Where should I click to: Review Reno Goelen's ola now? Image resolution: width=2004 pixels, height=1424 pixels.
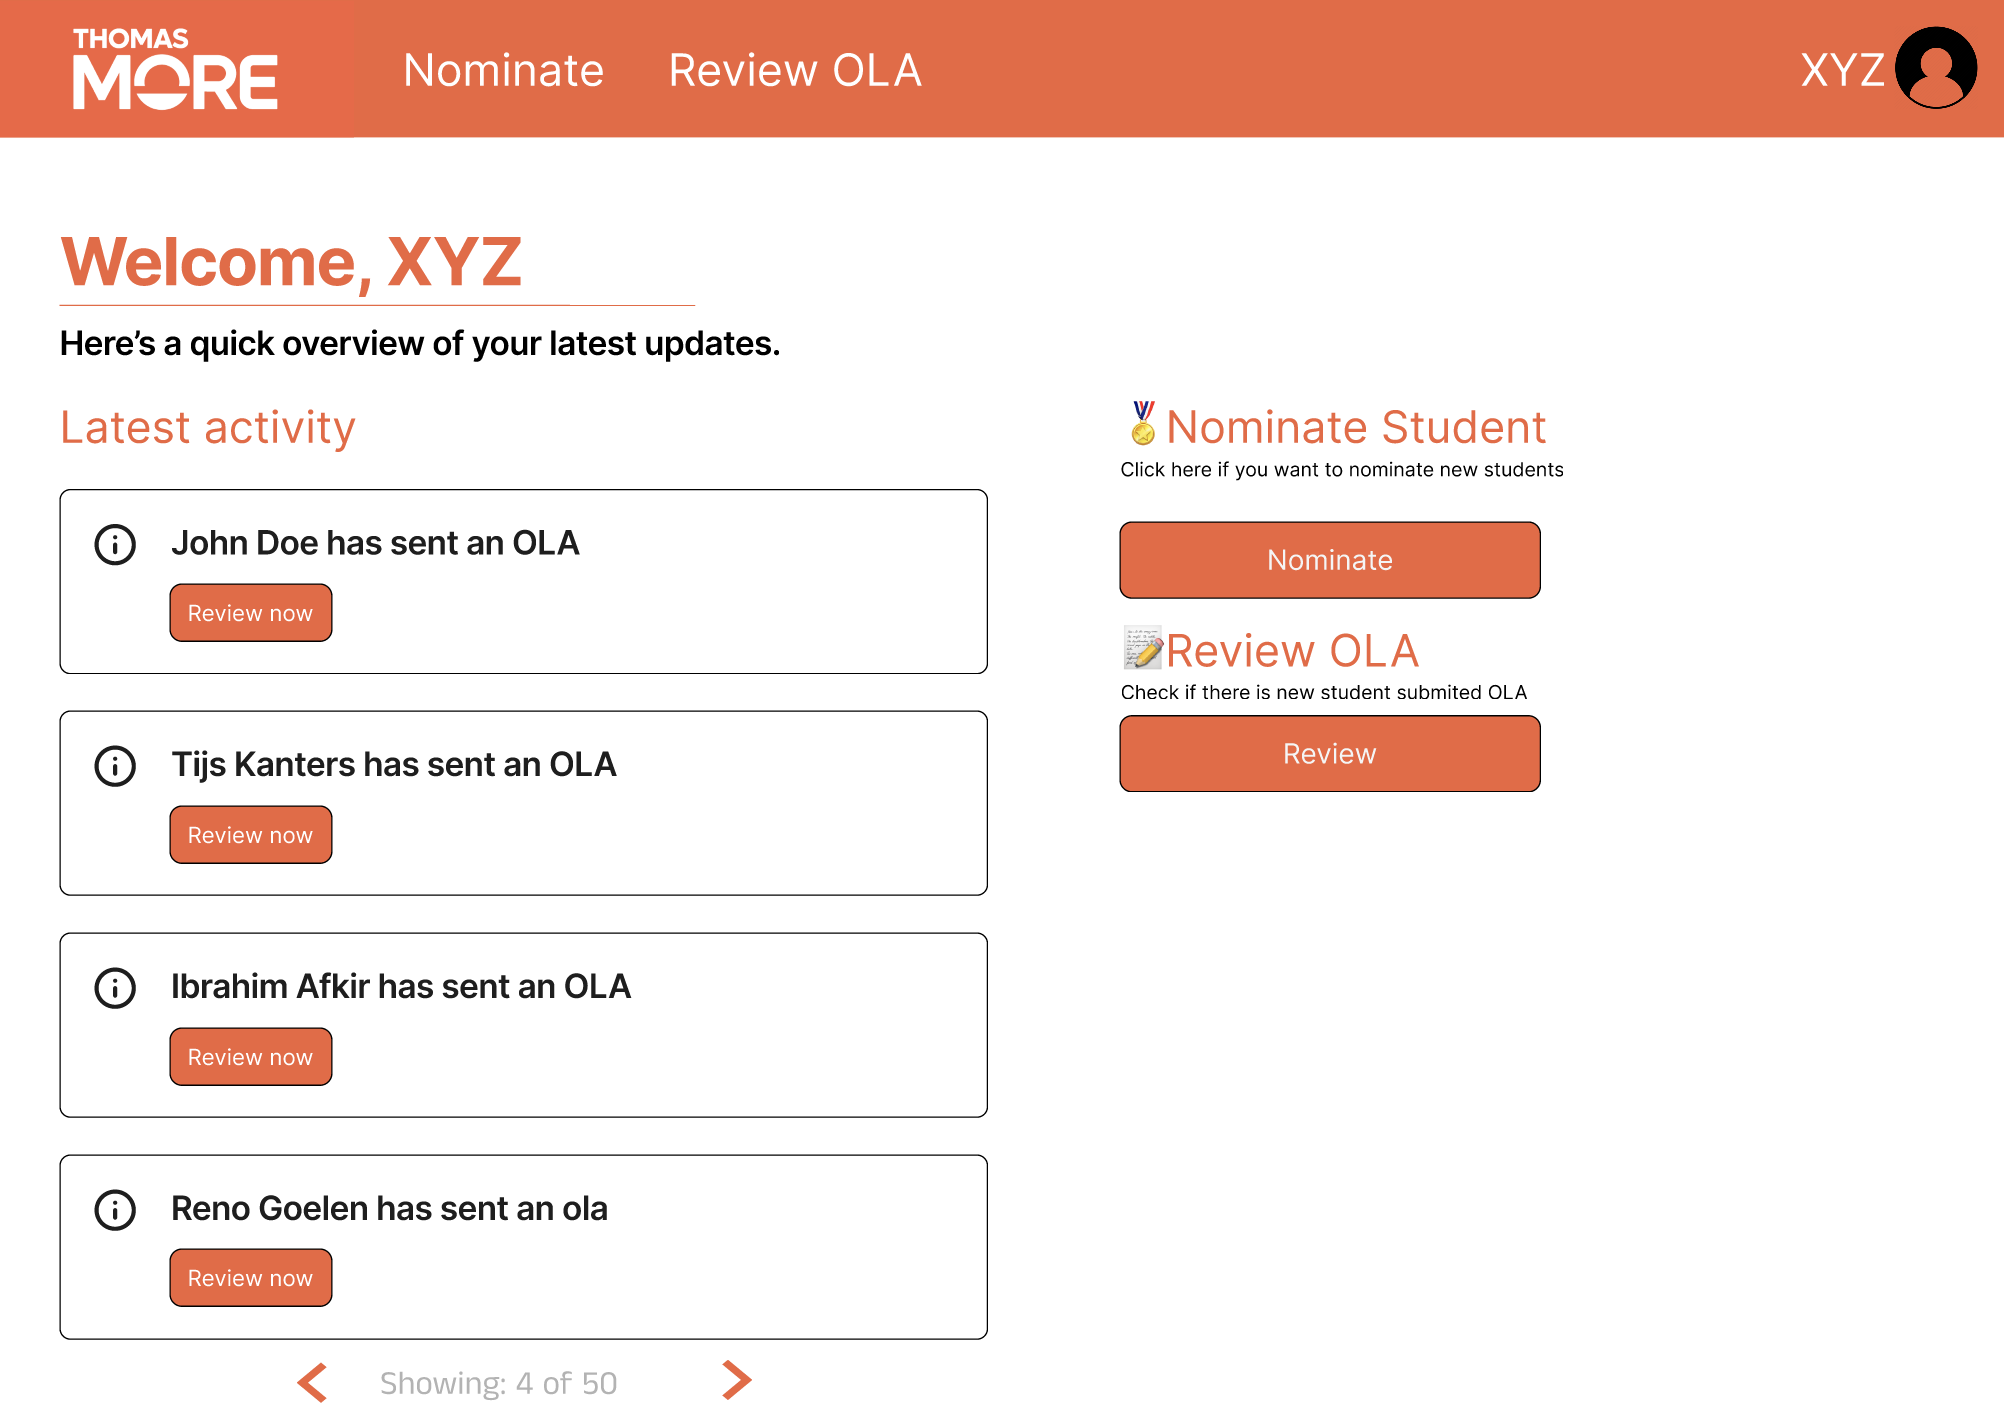(x=250, y=1278)
